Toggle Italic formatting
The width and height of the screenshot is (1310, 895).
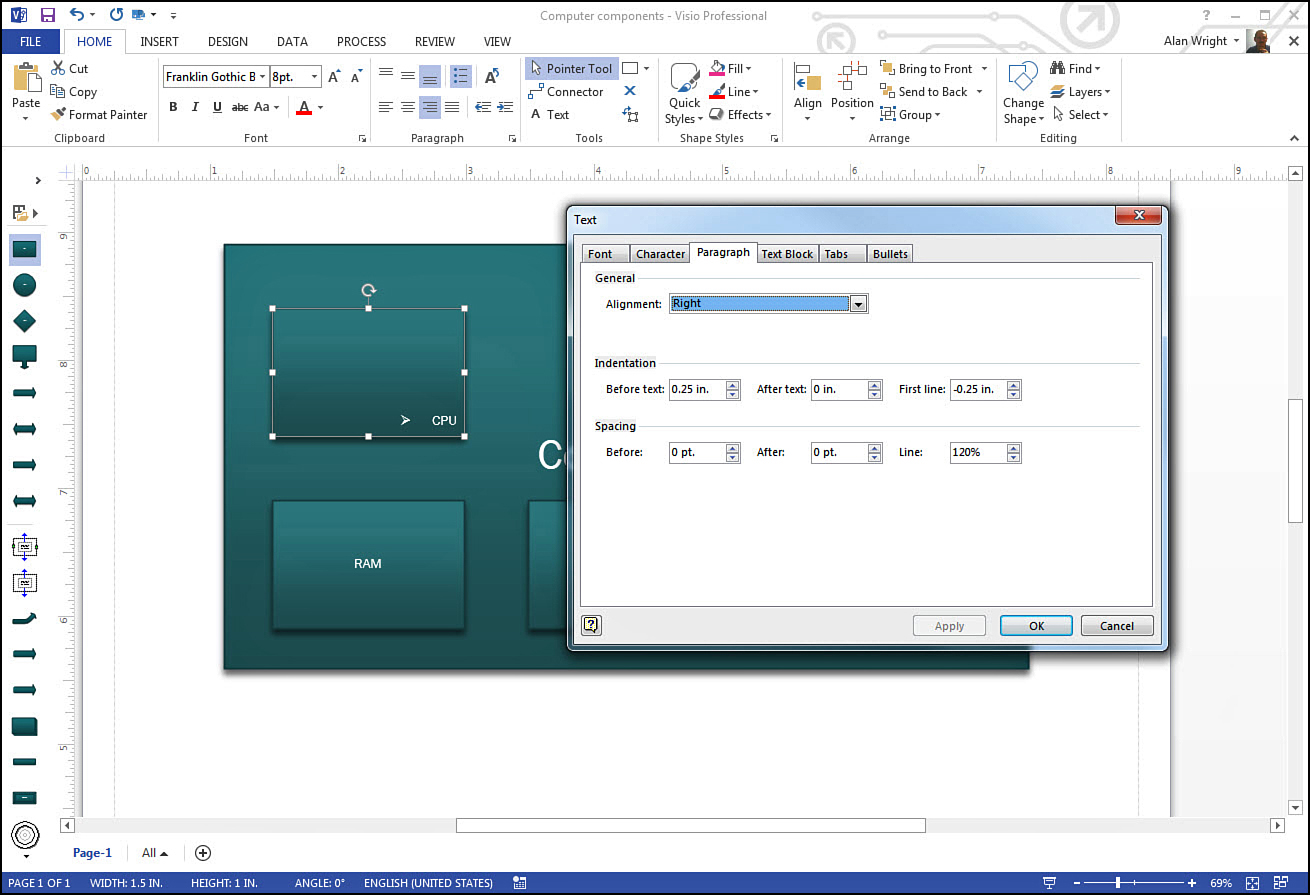195,107
